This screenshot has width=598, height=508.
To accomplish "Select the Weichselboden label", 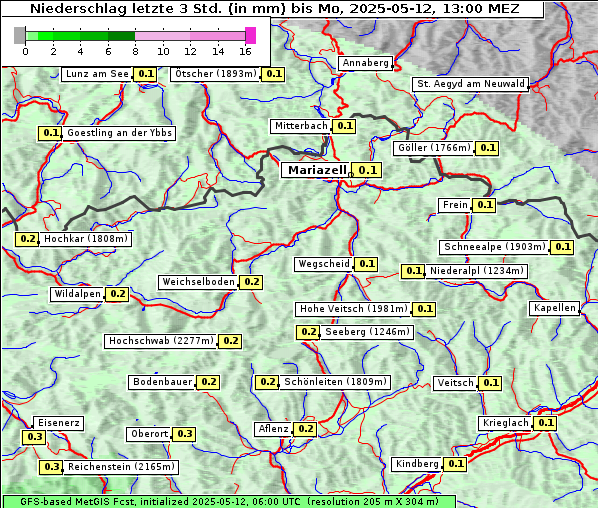I will pos(198,282).
